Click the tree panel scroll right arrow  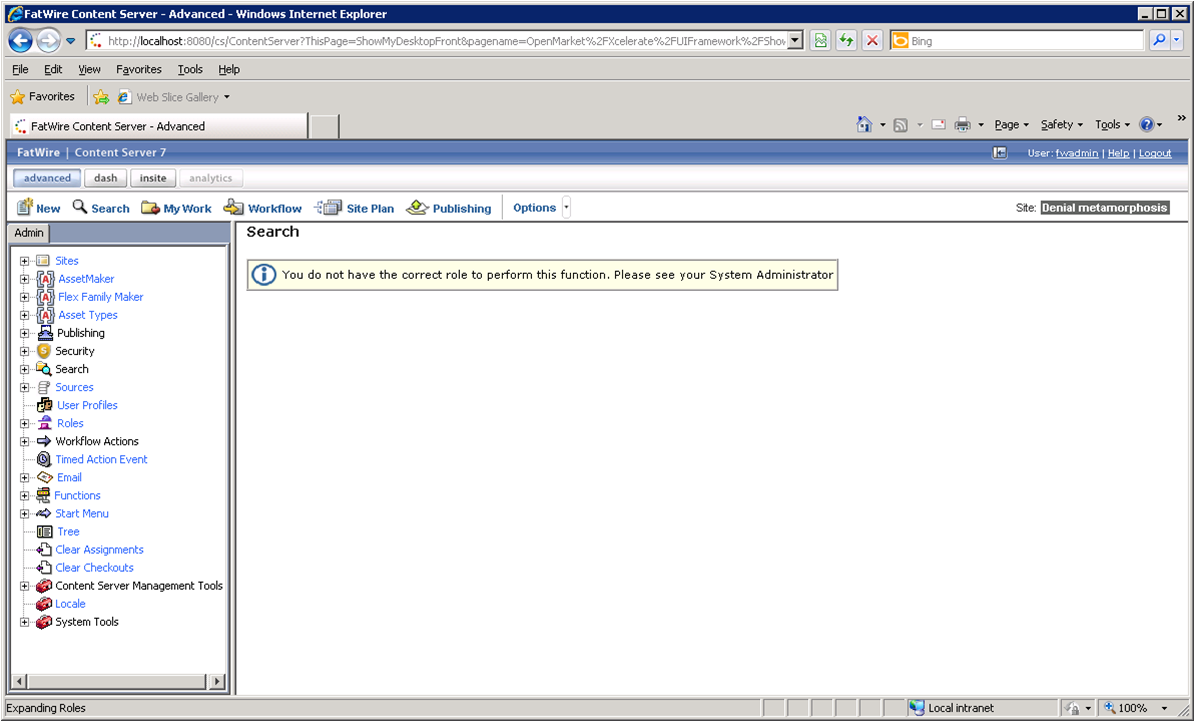point(217,681)
